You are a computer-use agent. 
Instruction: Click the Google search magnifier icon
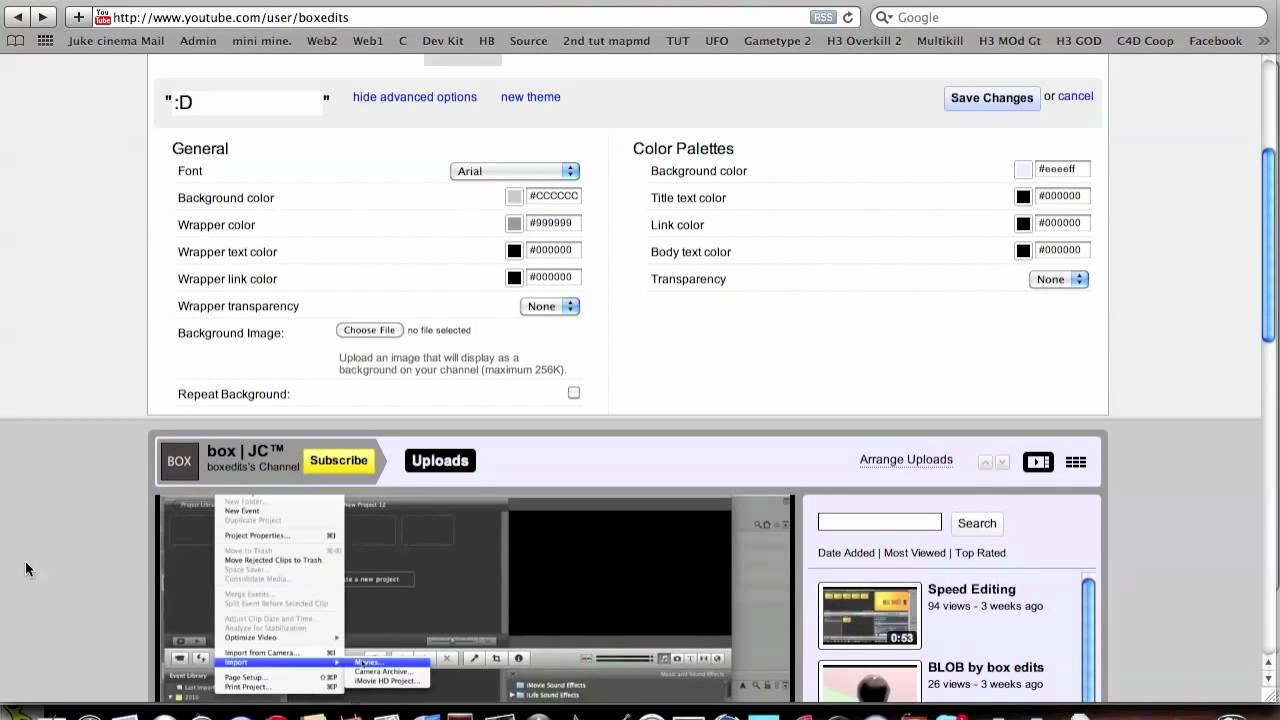point(884,17)
